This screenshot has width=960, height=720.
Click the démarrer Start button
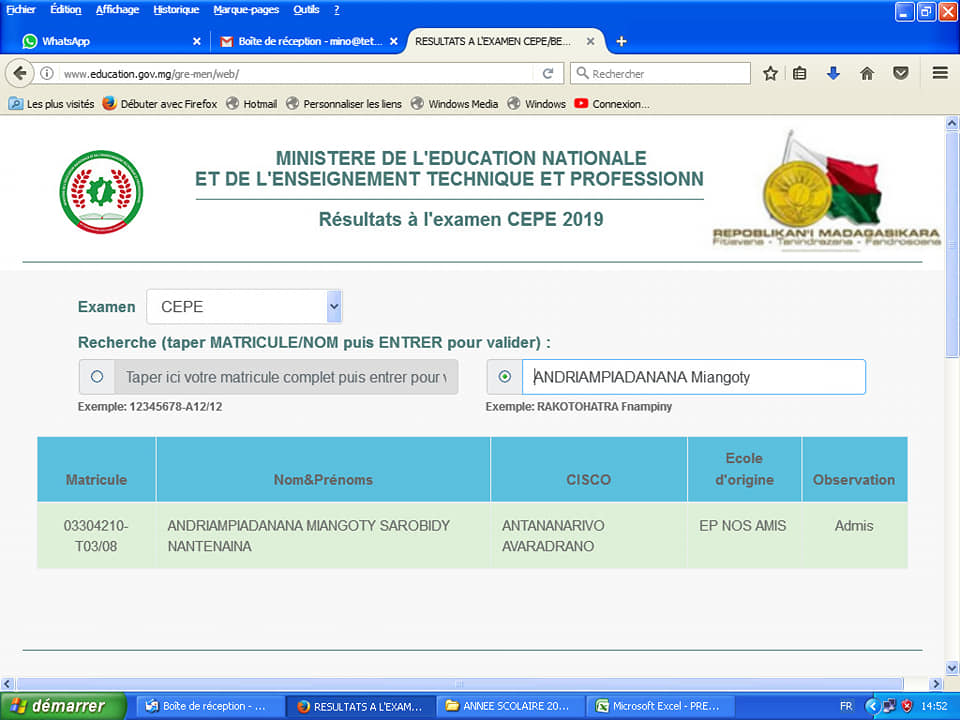click(62, 706)
